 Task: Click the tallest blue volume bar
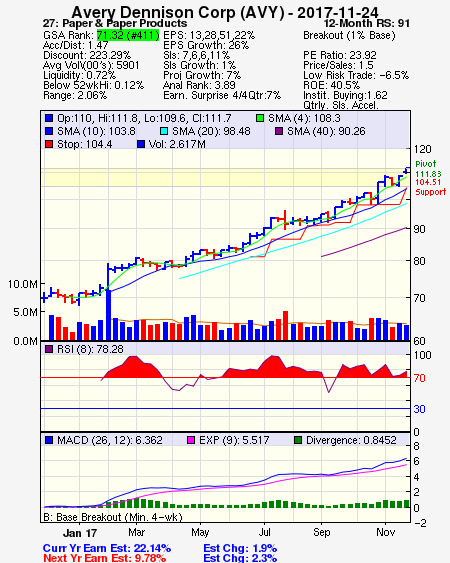(108, 314)
